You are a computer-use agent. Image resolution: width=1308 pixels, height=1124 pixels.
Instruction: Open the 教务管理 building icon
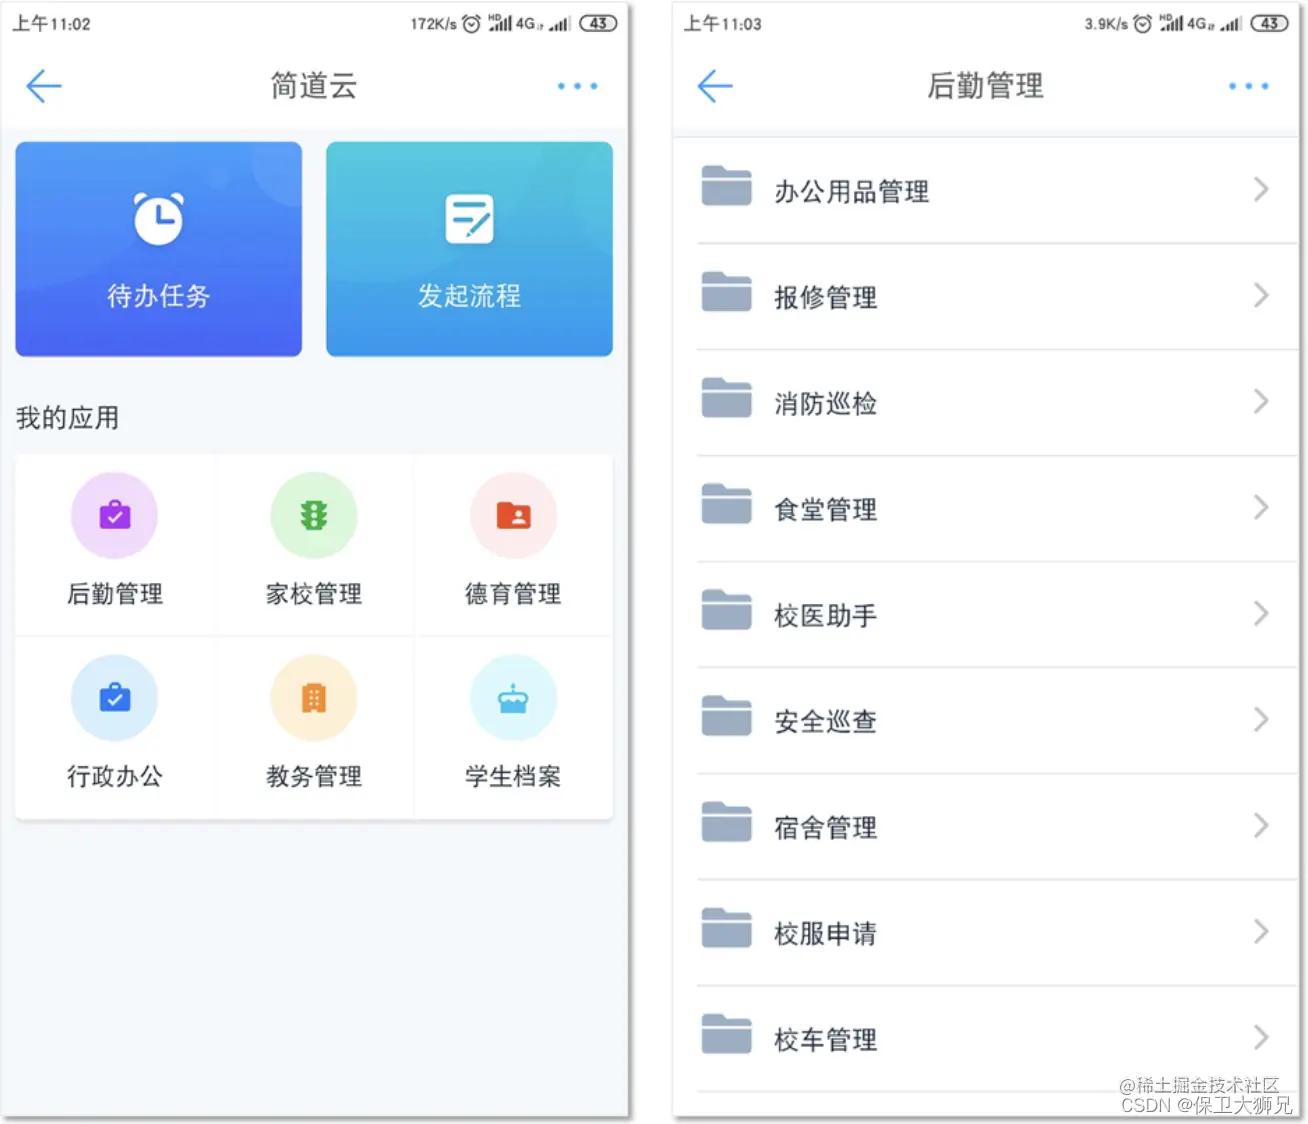314,697
